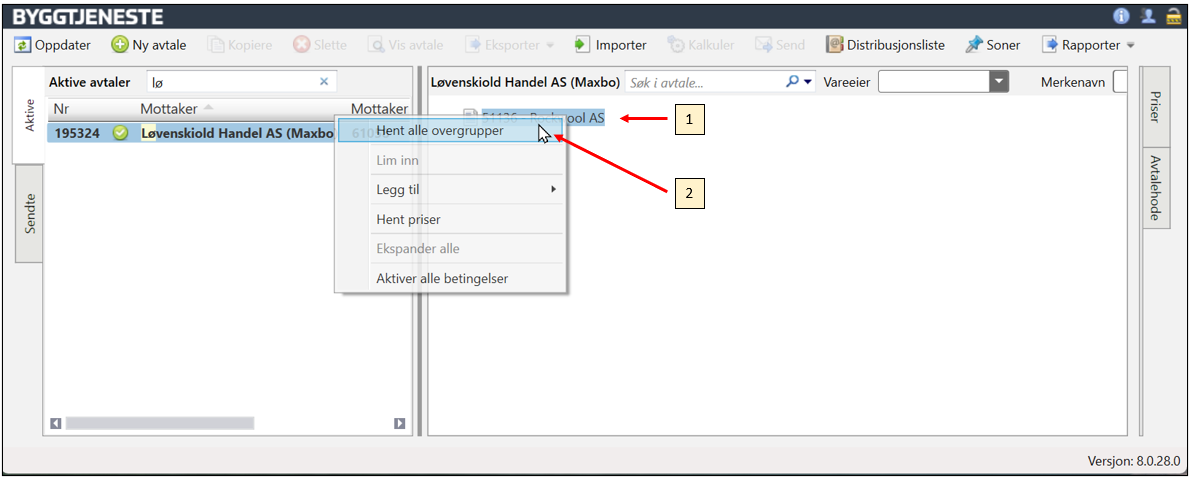This screenshot has width=1192, height=480.
Task: Open the Rapporter dropdown menu
Action: (1130, 45)
